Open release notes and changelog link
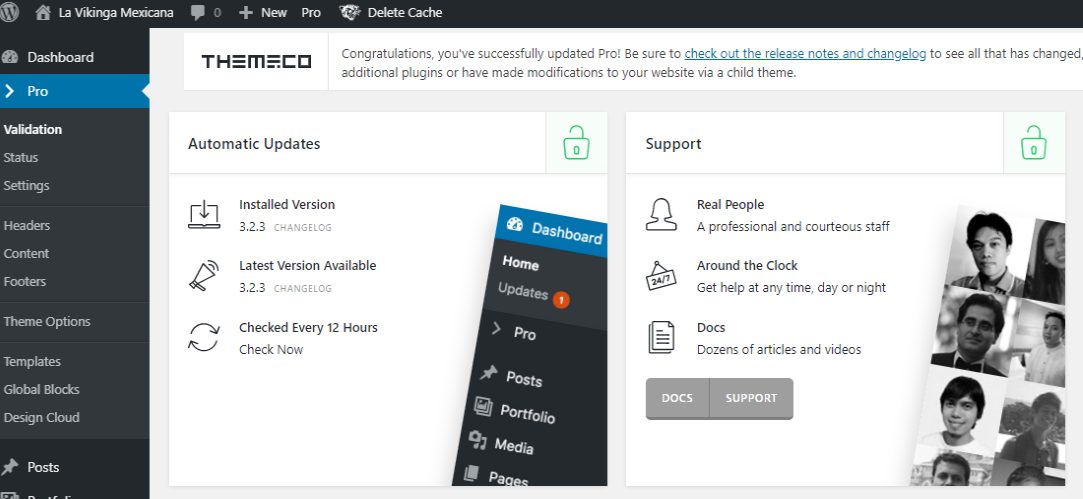The height and width of the screenshot is (499, 1083). point(805,53)
